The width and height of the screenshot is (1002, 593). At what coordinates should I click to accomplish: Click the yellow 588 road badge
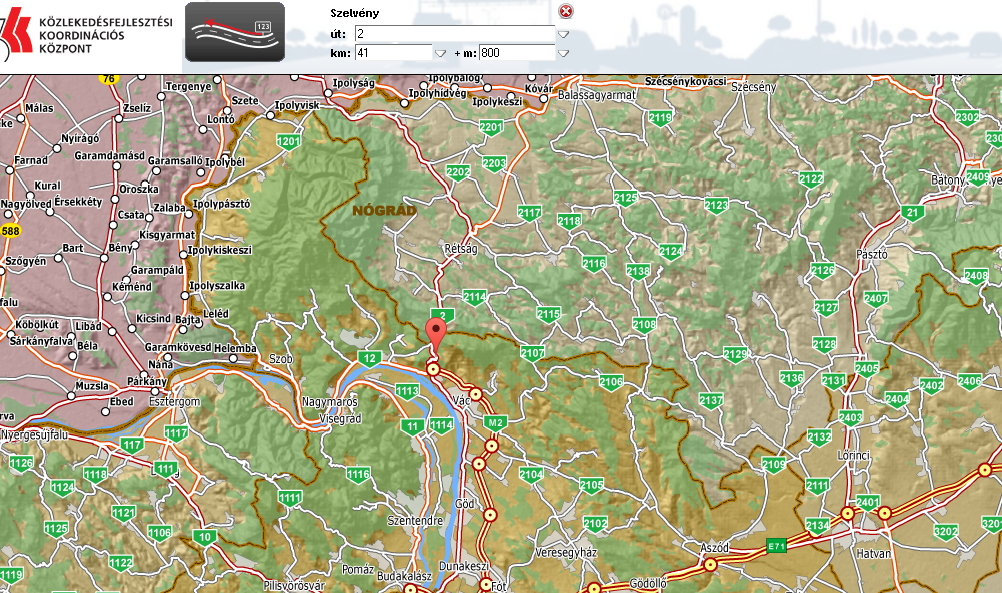(10, 231)
